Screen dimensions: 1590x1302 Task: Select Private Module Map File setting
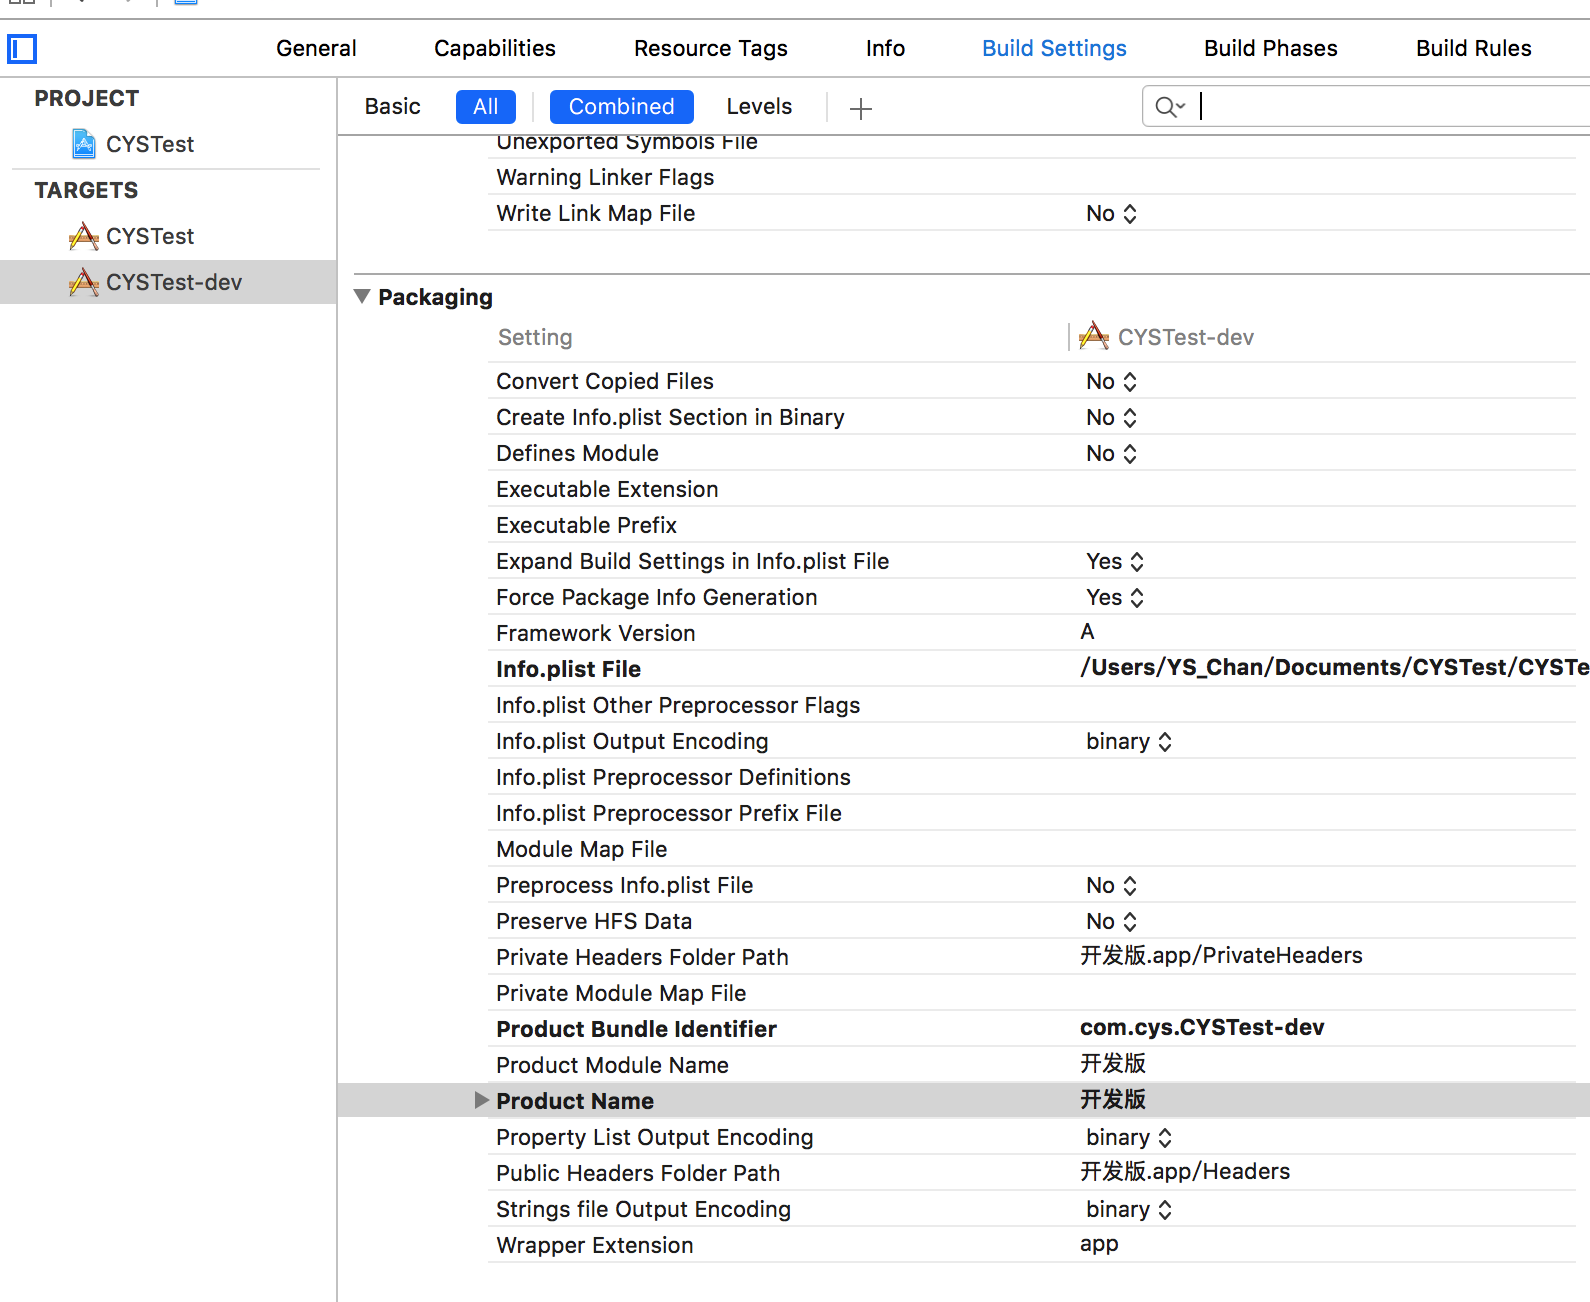pos(621,993)
